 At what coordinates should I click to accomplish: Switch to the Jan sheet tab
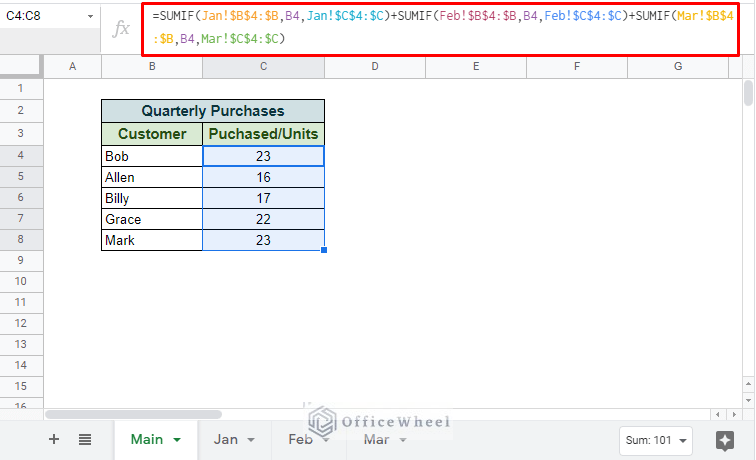tap(226, 439)
